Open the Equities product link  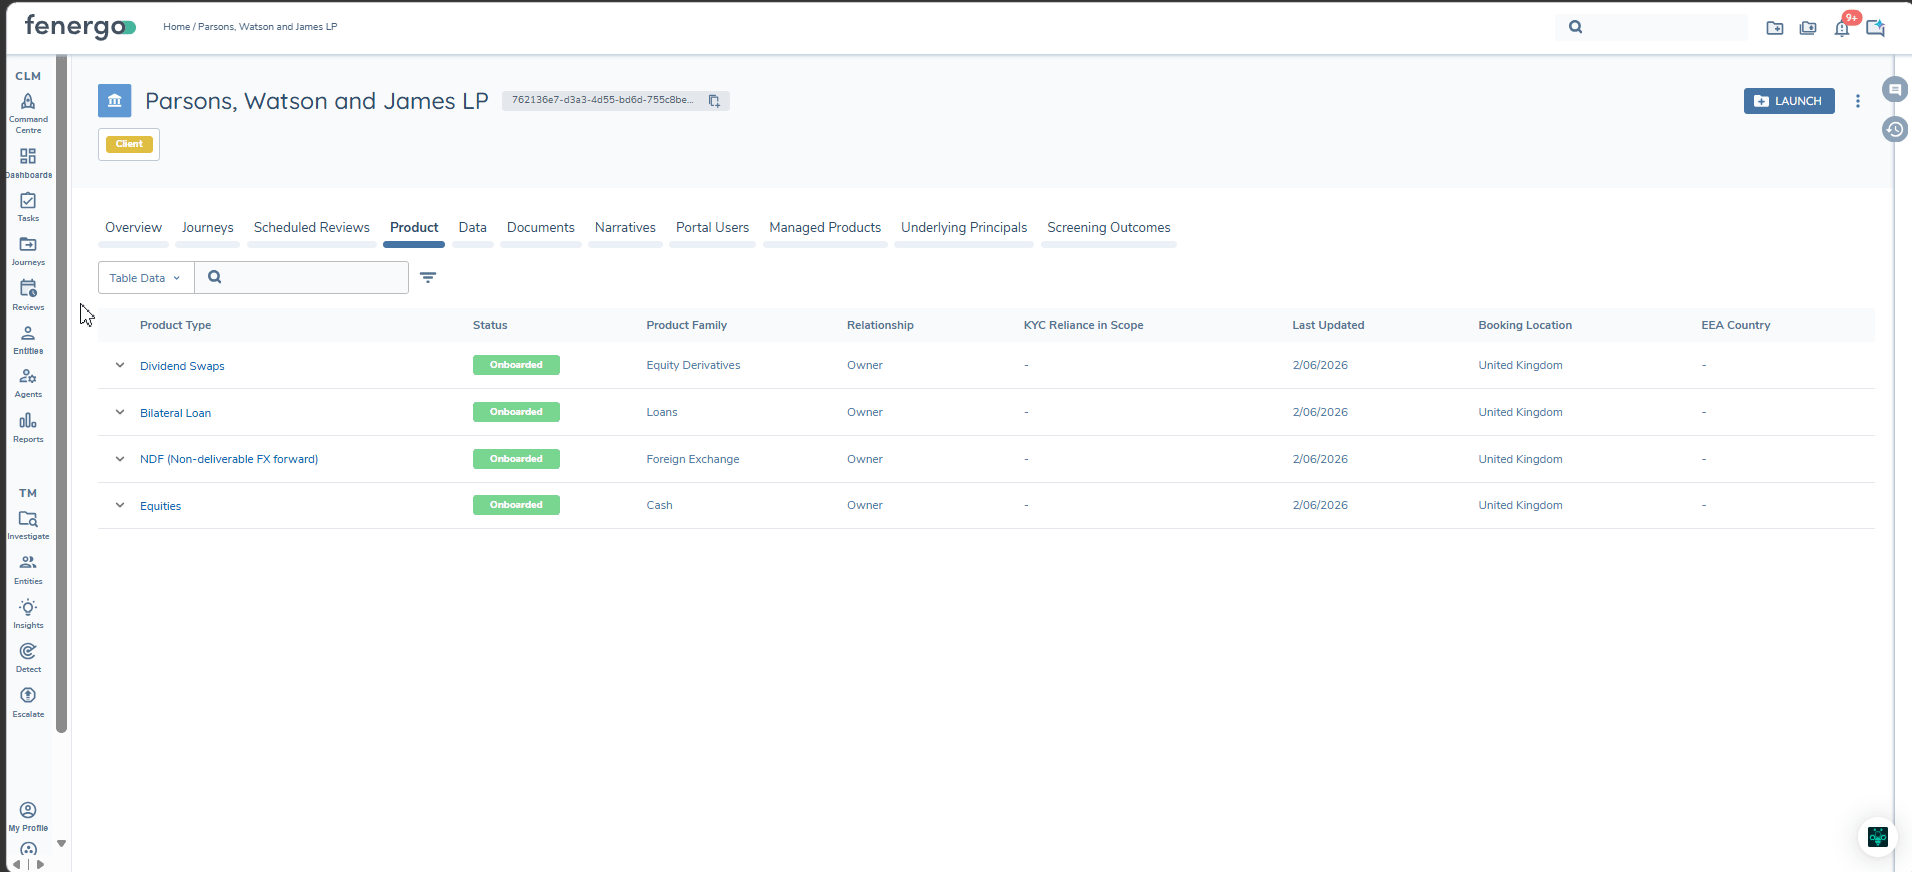[x=160, y=506]
